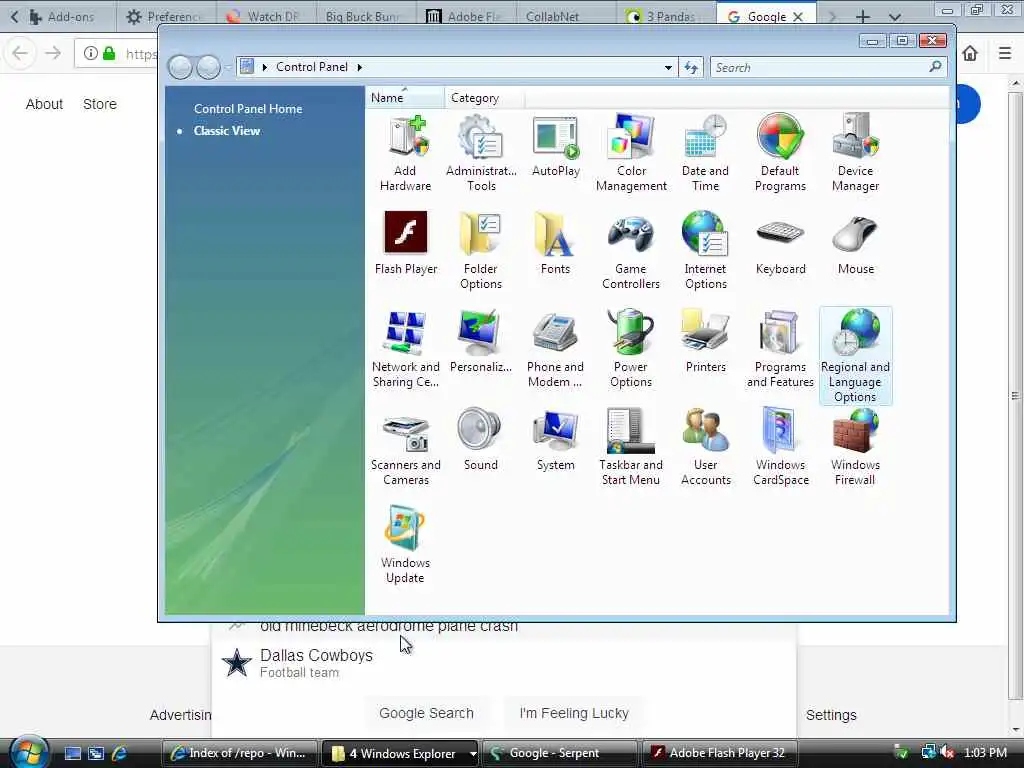Screen dimensions: 1024x768
Task: Expand the address bar history dropdown
Action: pos(668,67)
